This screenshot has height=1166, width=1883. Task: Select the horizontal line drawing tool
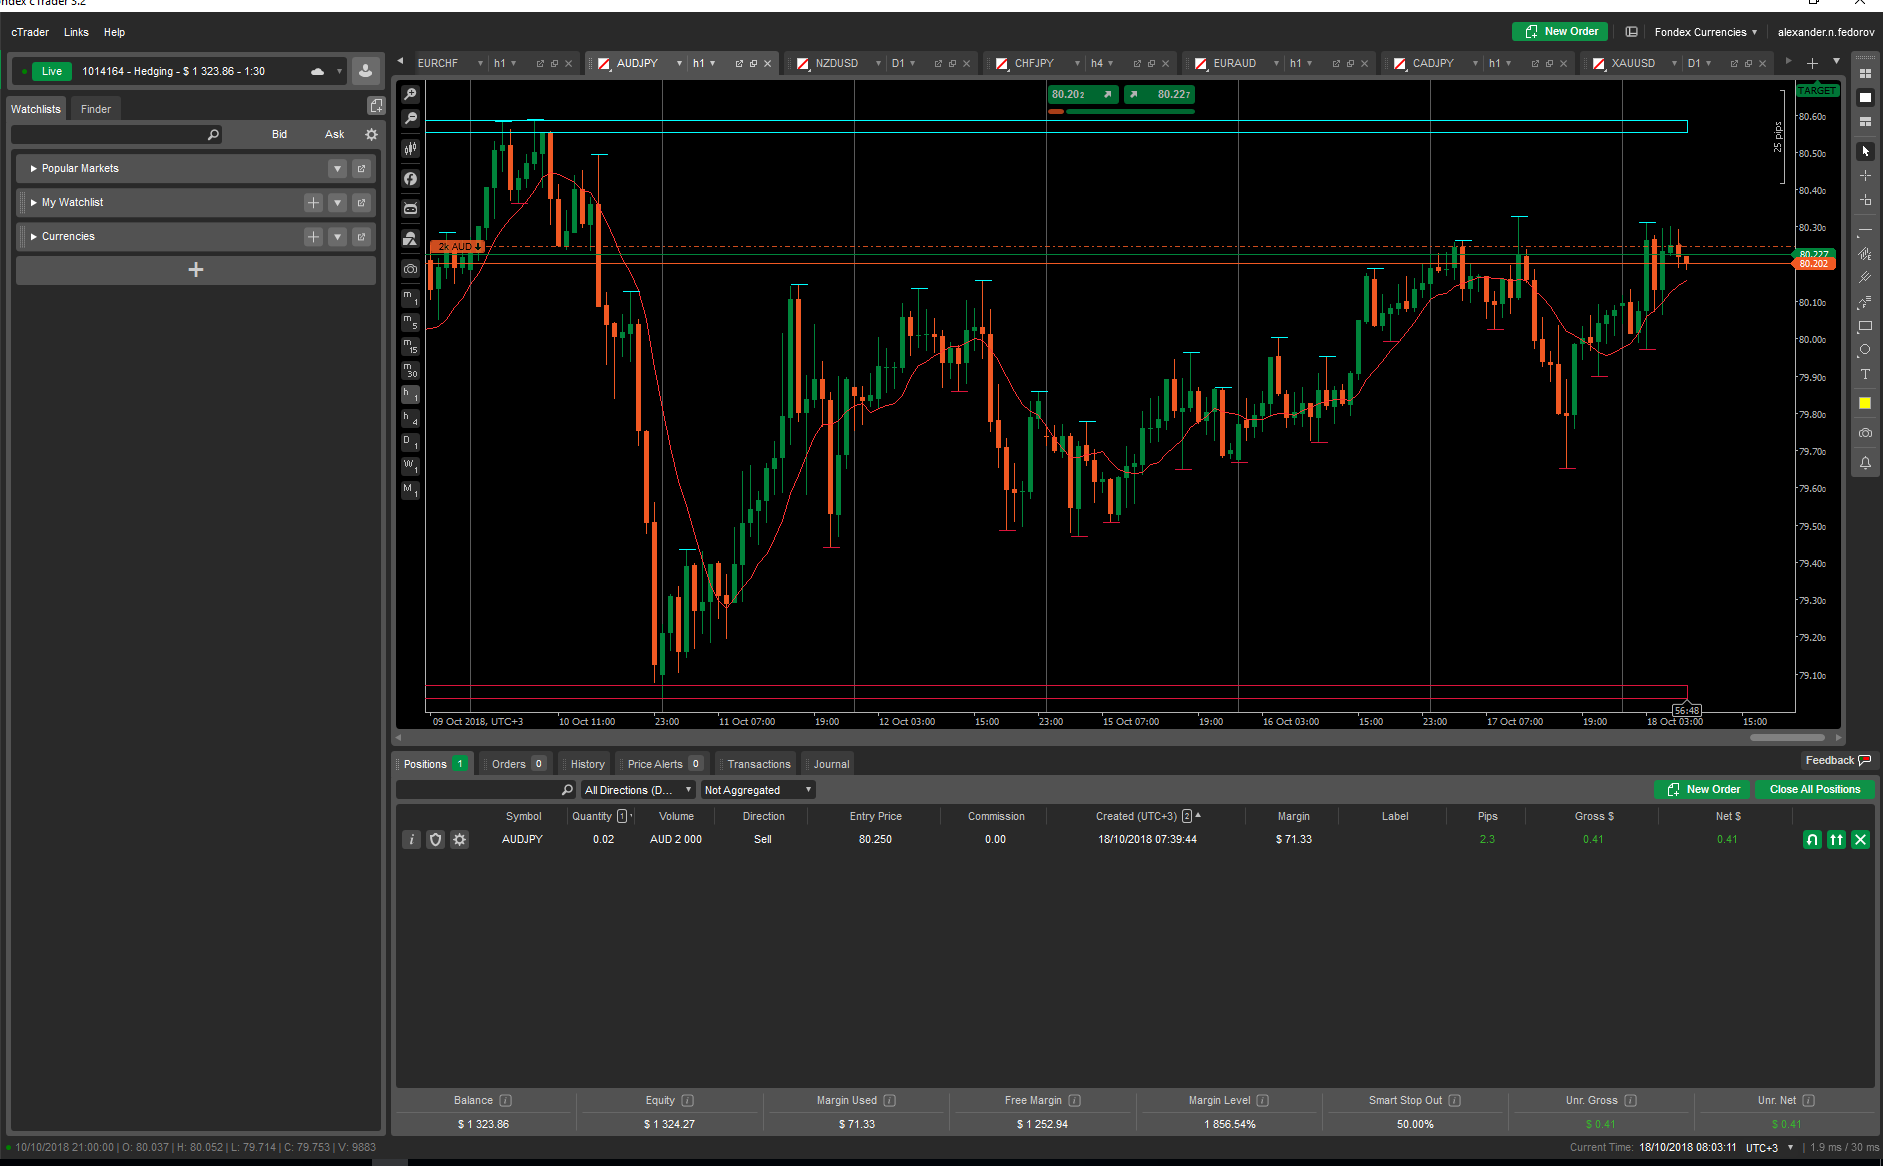(1865, 231)
